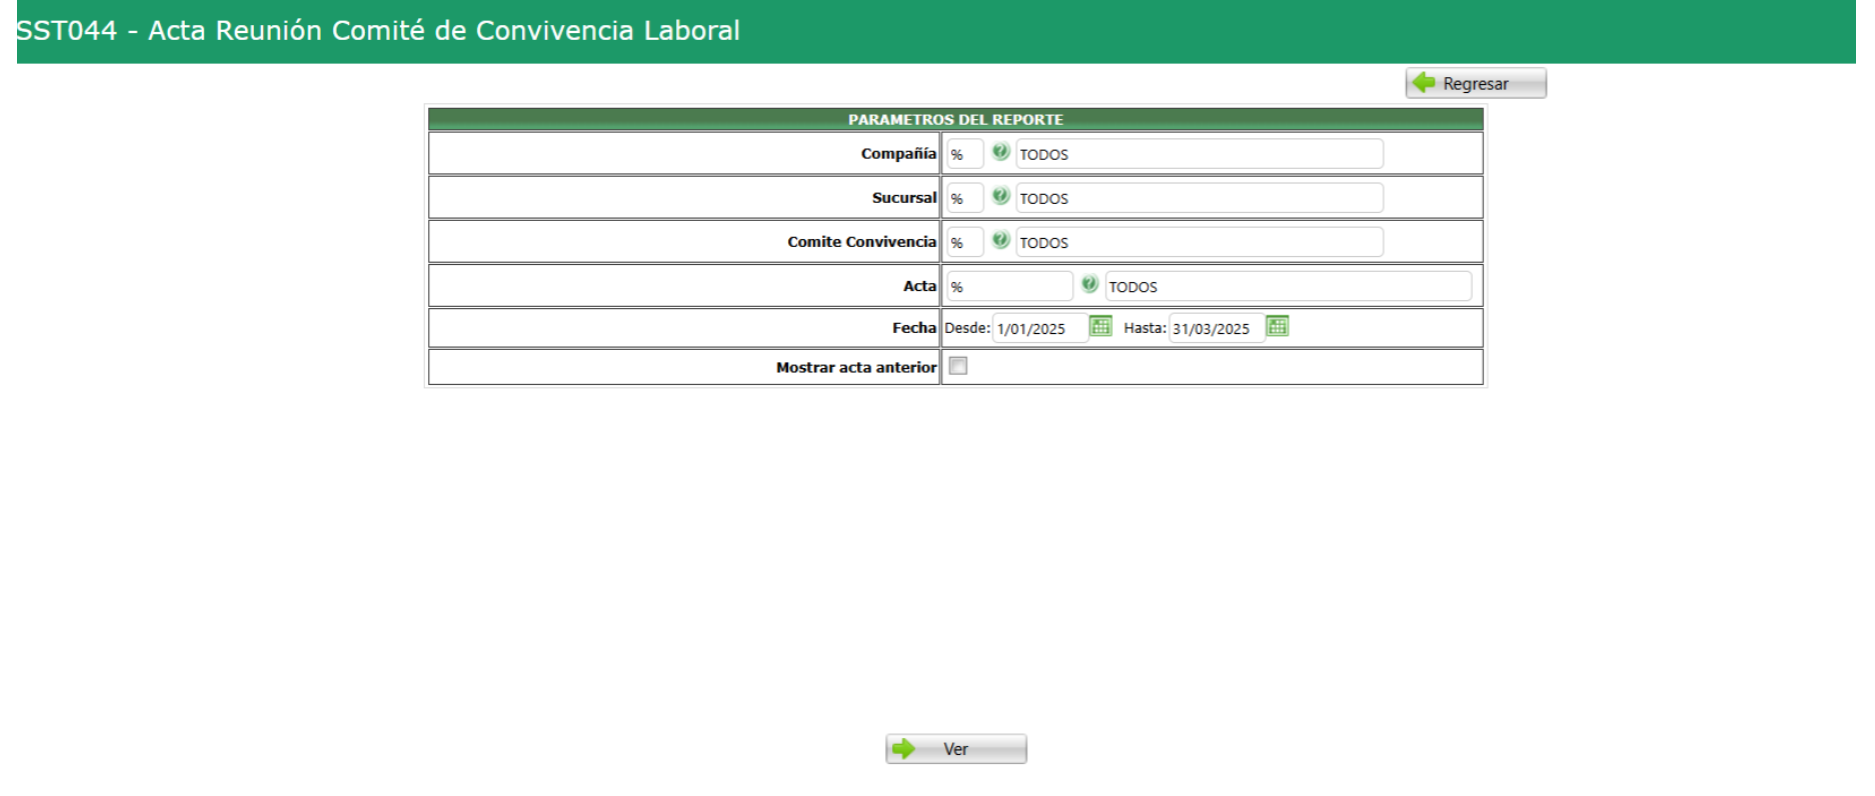Click the Regresar button
Screen dimensions: 1875x796
pos(1476,83)
